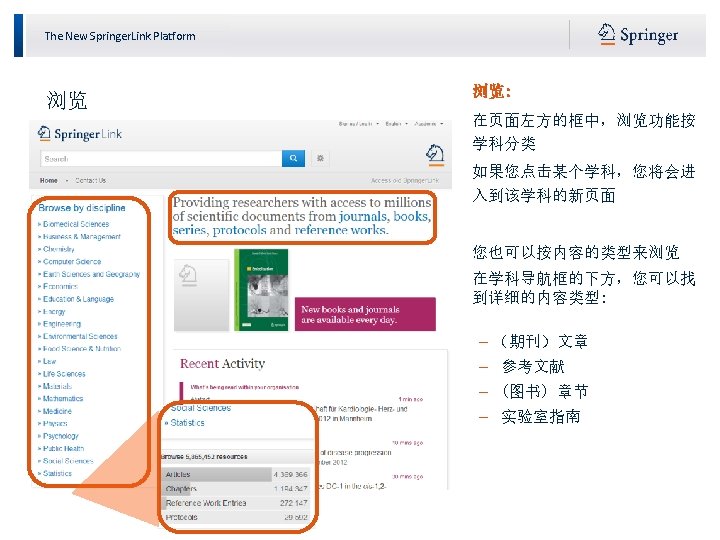Click the books link in intro text
Viewport: 720px width, 540px height.
(411, 216)
